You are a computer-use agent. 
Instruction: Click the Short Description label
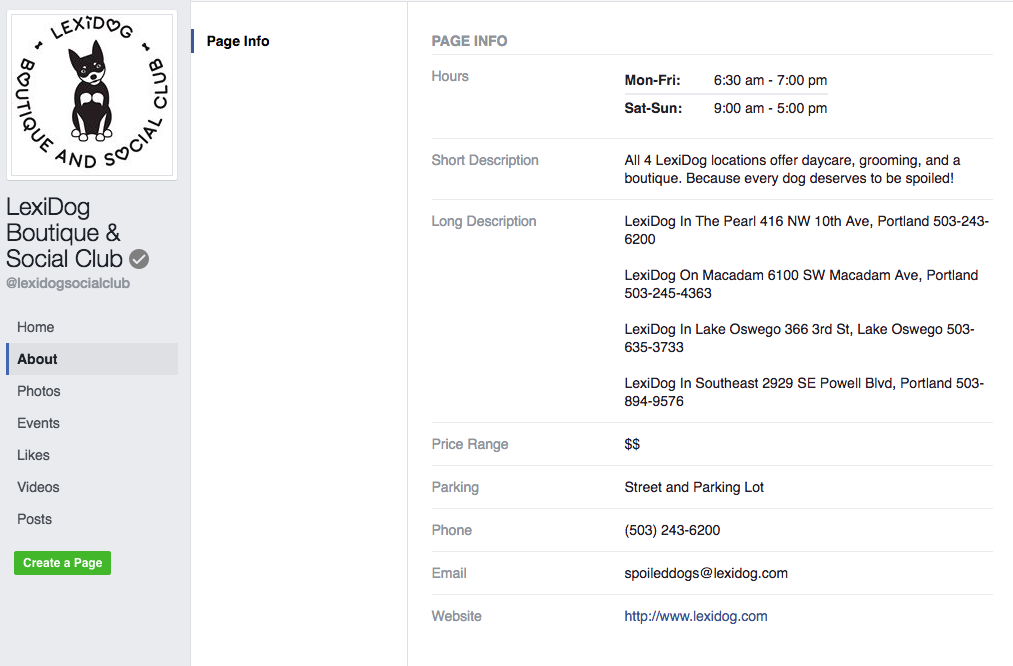(x=485, y=160)
